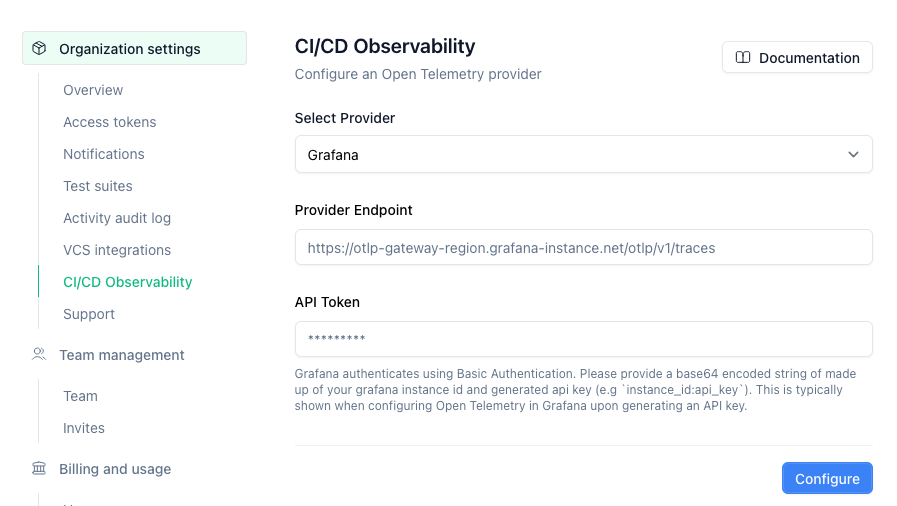Image resolution: width=897 pixels, height=506 pixels.
Task: Click into the Provider Endpoint field
Action: 583,247
